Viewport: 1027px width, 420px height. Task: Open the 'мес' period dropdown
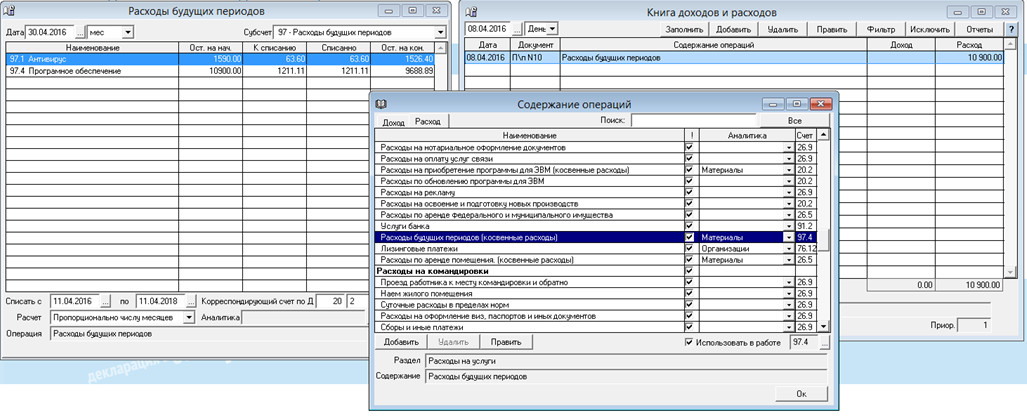click(127, 31)
